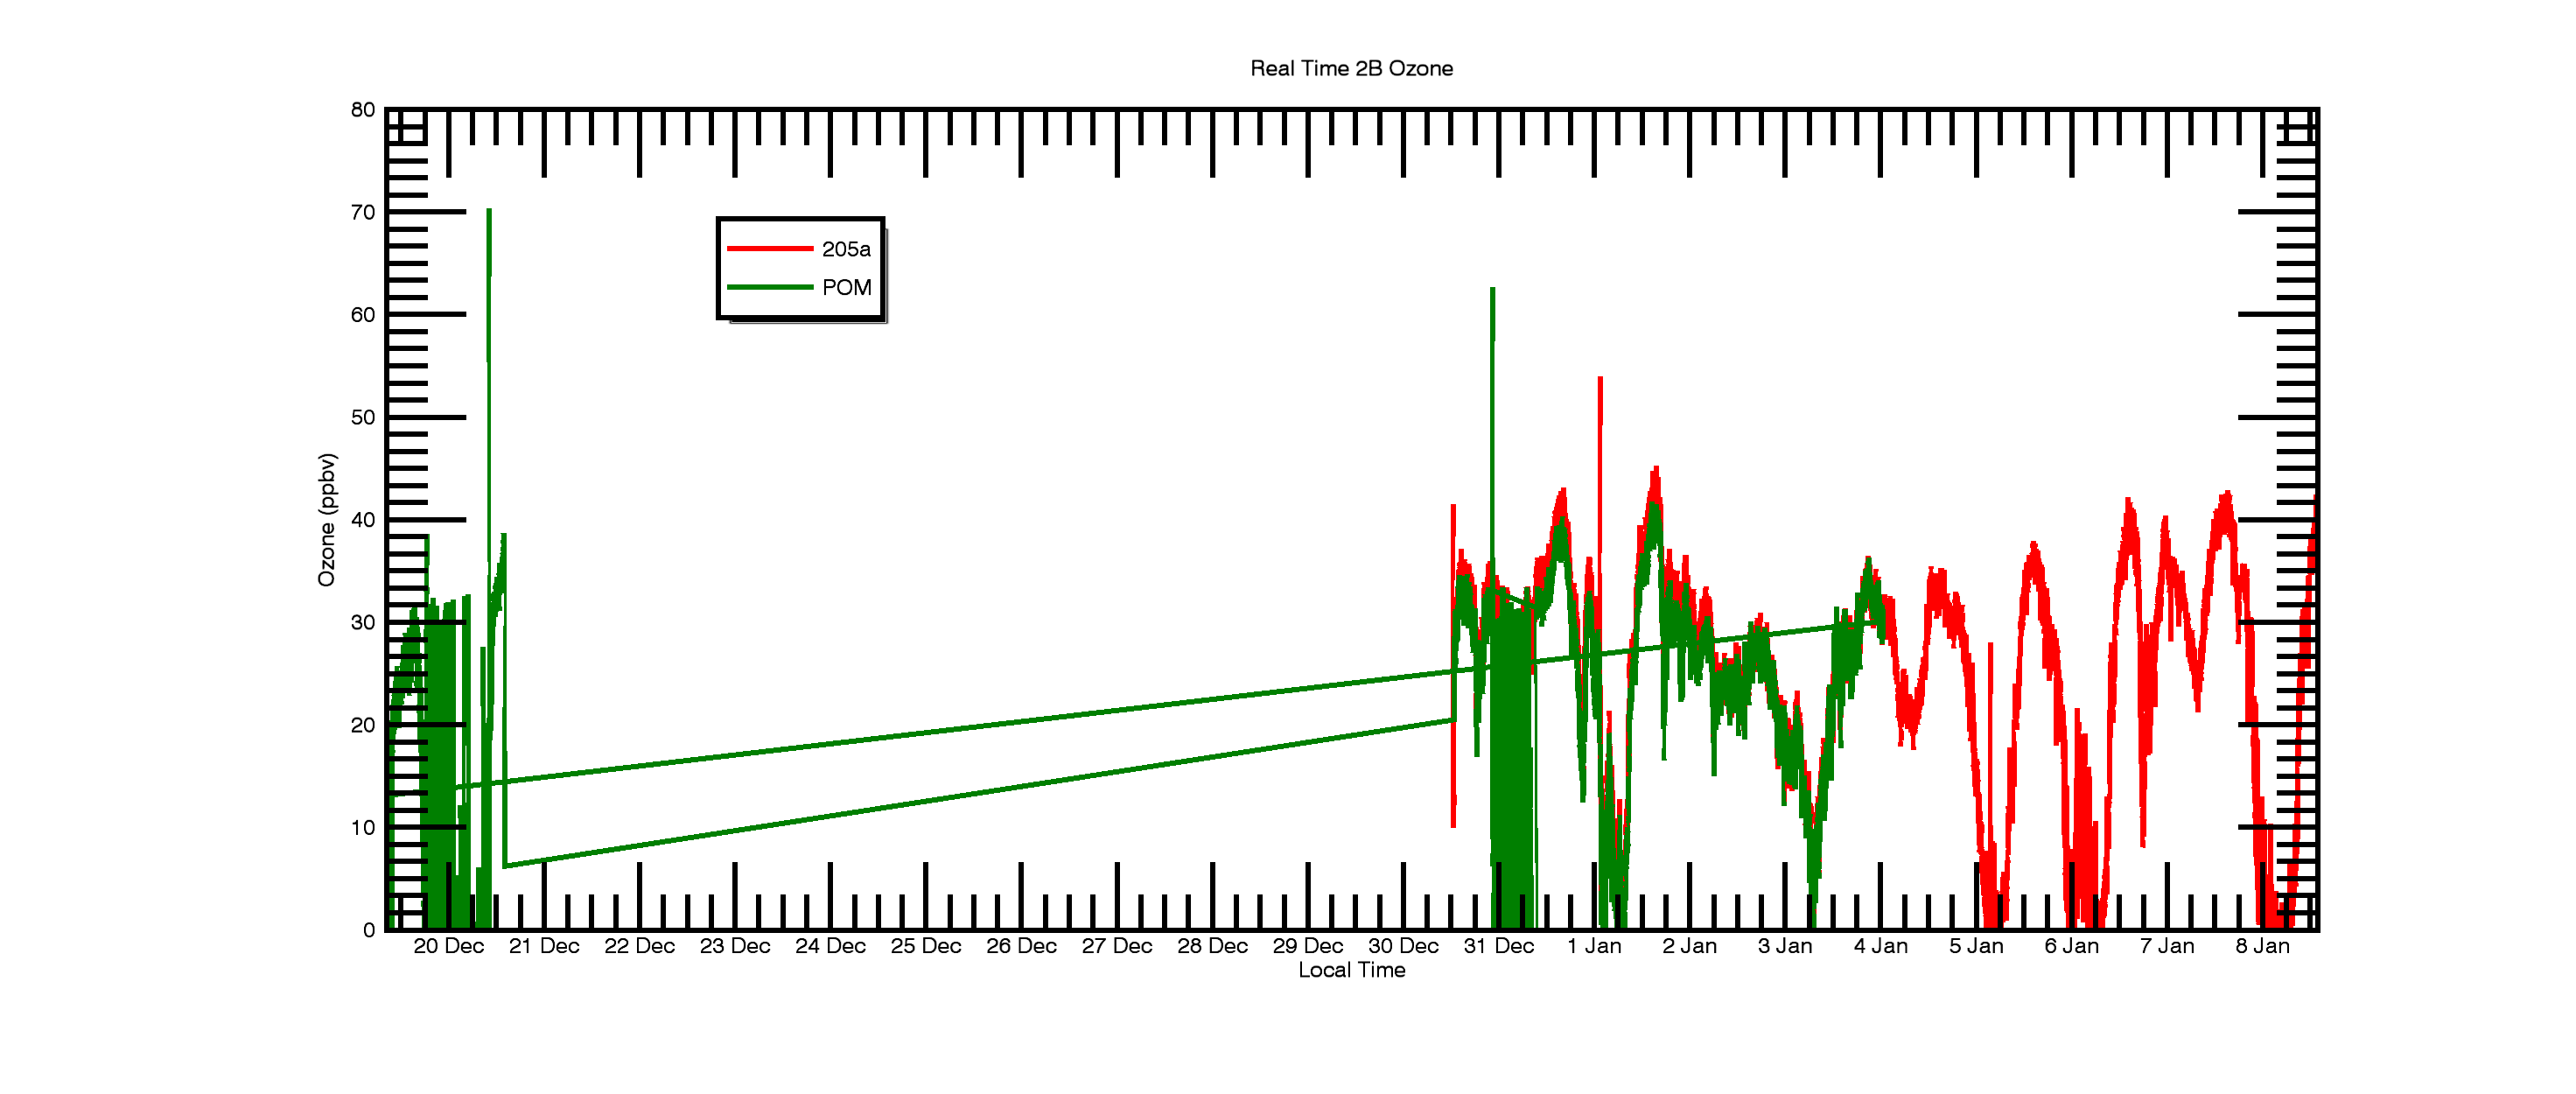Click the "26 Dec" x-axis date label
2576x1094 pixels.
(x=1021, y=946)
